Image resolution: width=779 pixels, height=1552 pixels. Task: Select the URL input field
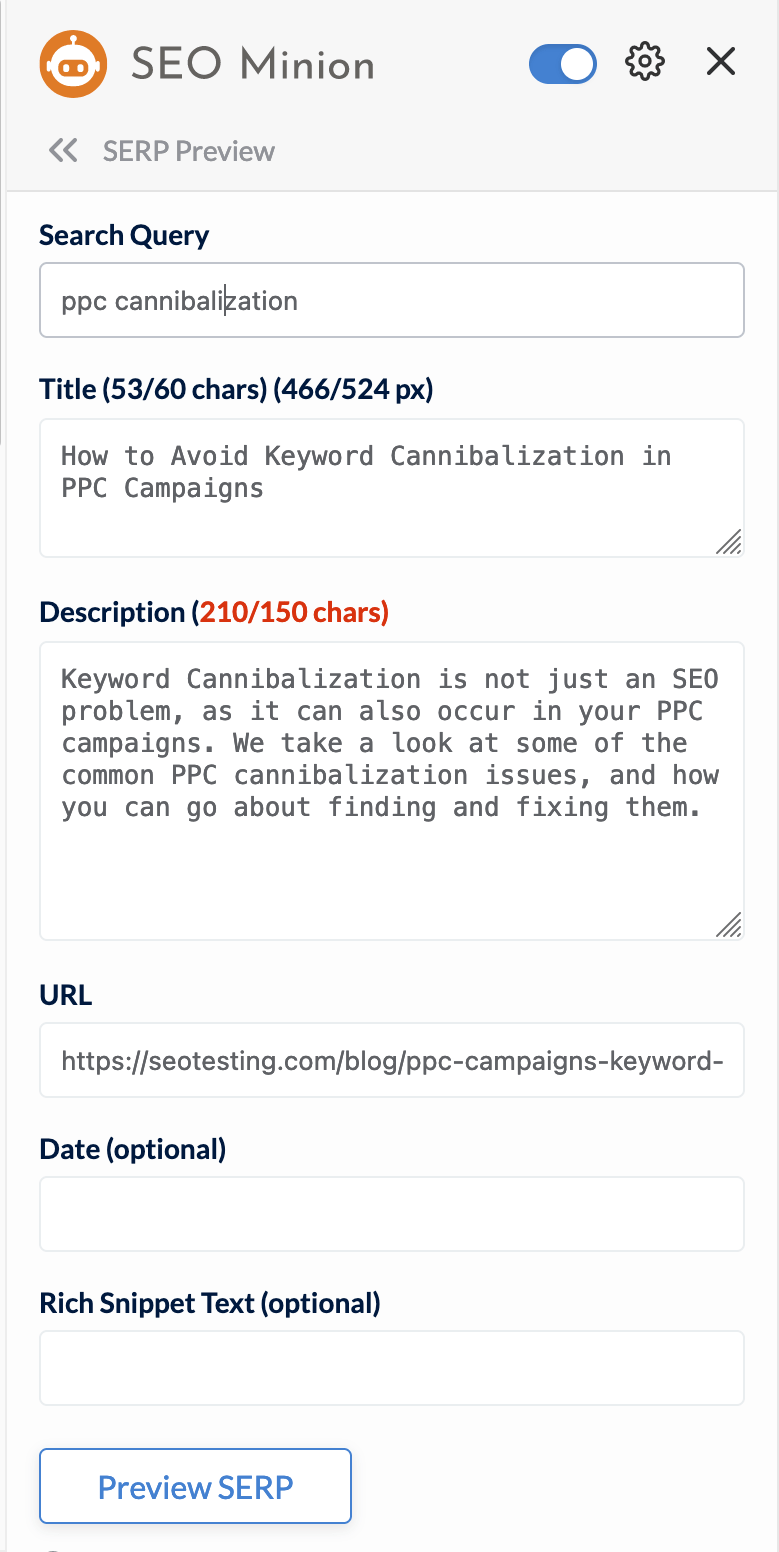(x=392, y=1060)
